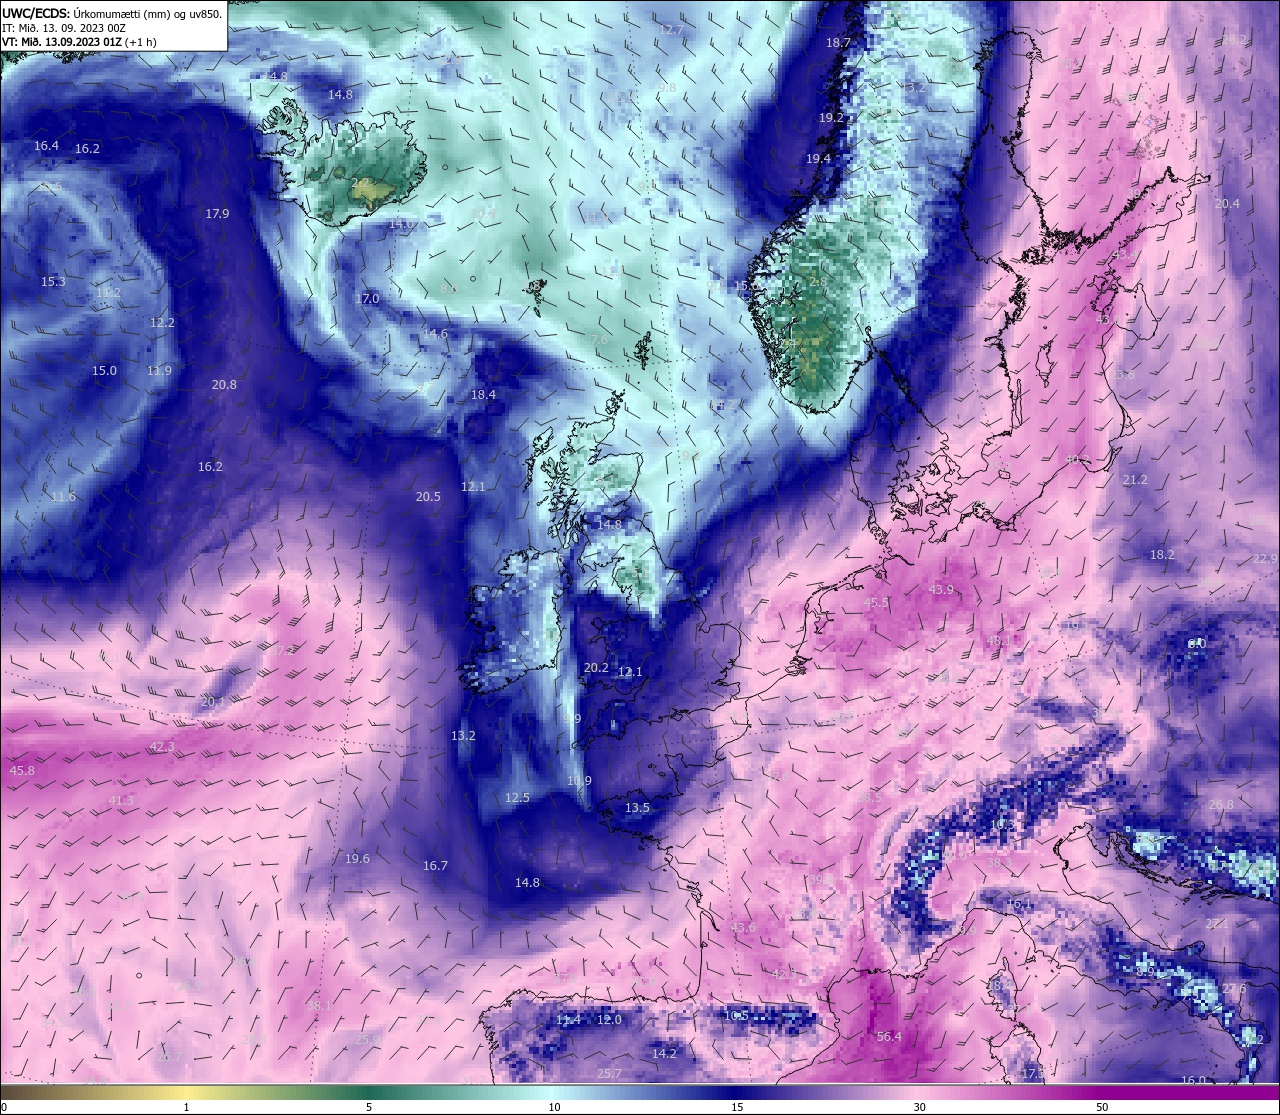Click the 50 tick on the color scale

click(x=1101, y=1107)
